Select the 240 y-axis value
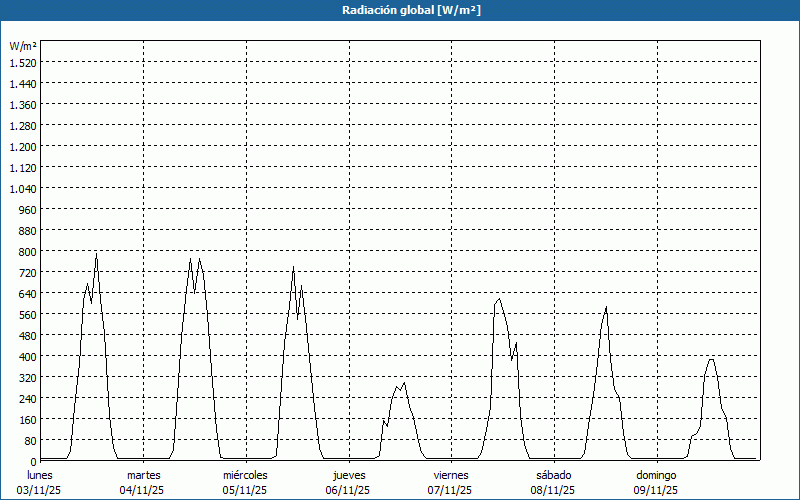The image size is (800, 500). pos(28,398)
